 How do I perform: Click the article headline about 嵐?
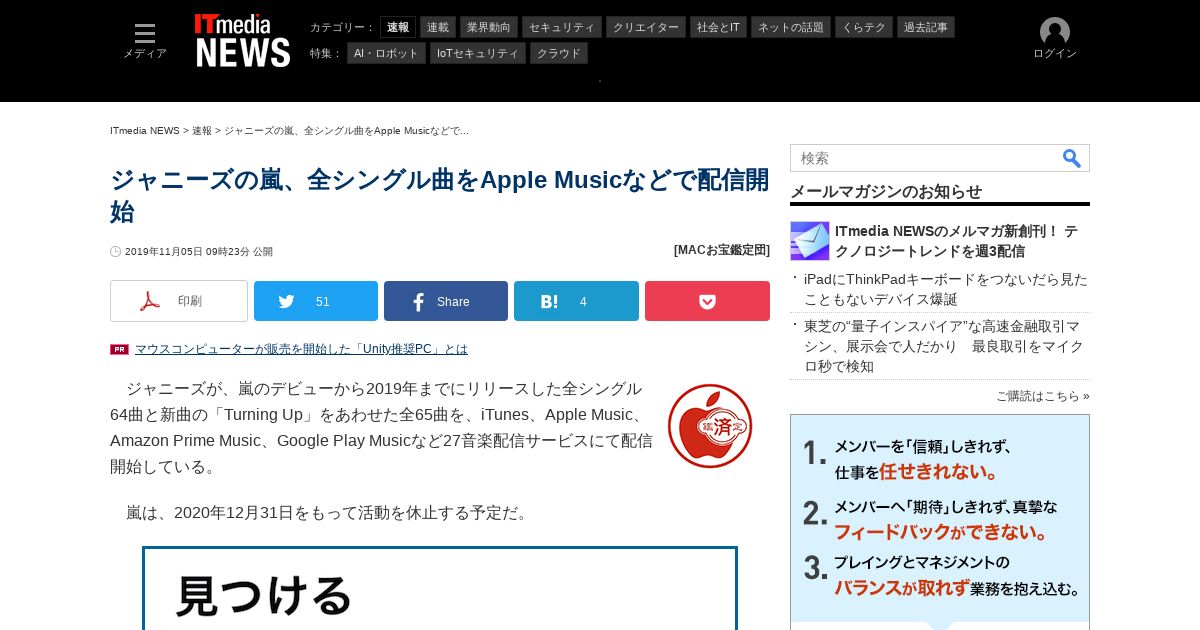(440, 195)
